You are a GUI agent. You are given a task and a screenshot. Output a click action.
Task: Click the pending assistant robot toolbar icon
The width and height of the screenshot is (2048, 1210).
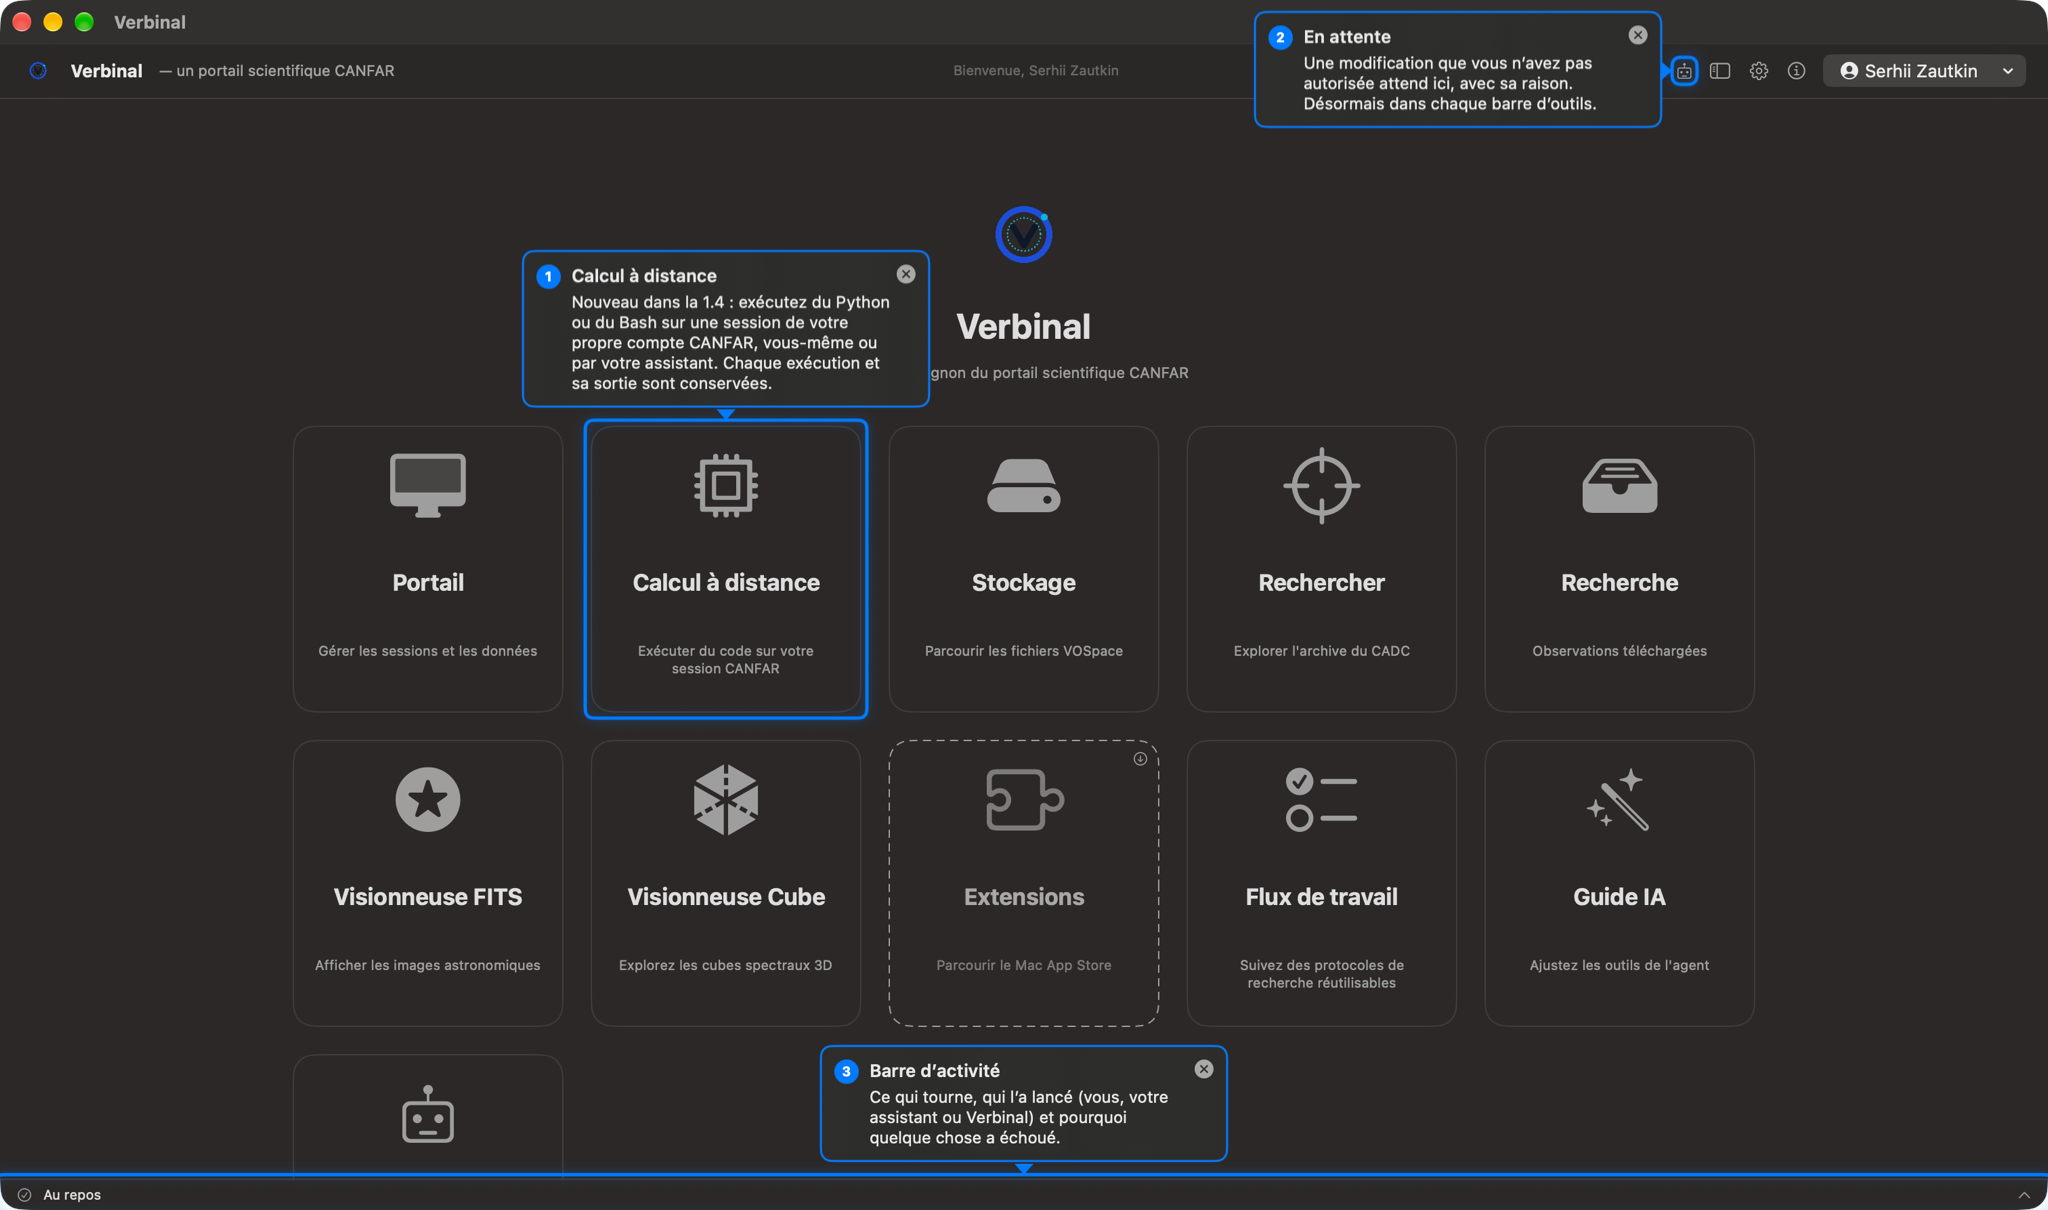[1684, 71]
